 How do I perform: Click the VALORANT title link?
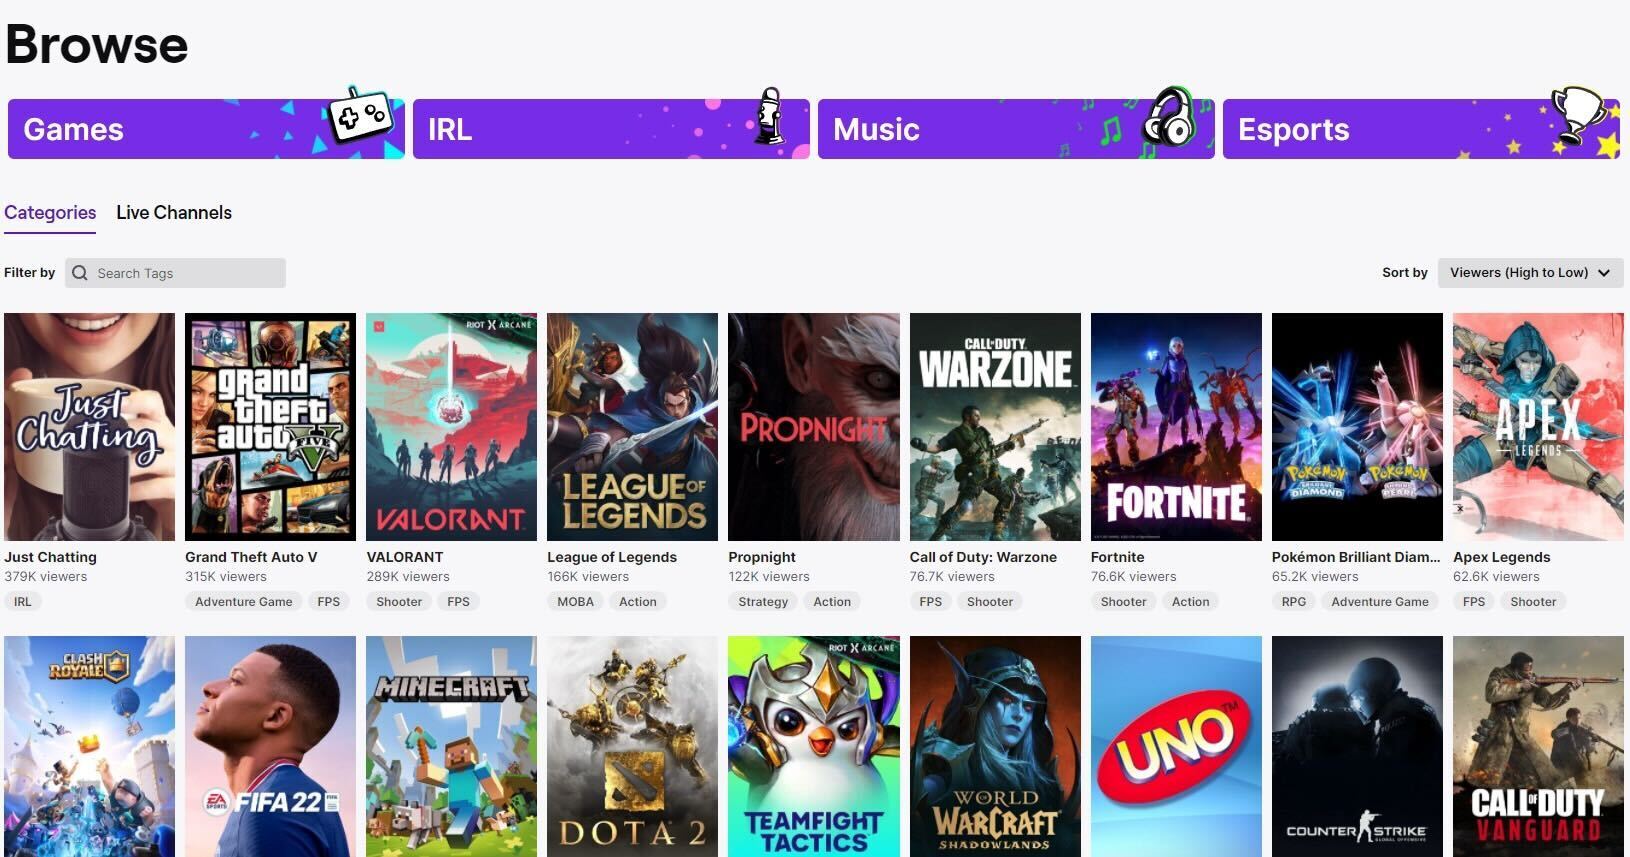click(405, 557)
